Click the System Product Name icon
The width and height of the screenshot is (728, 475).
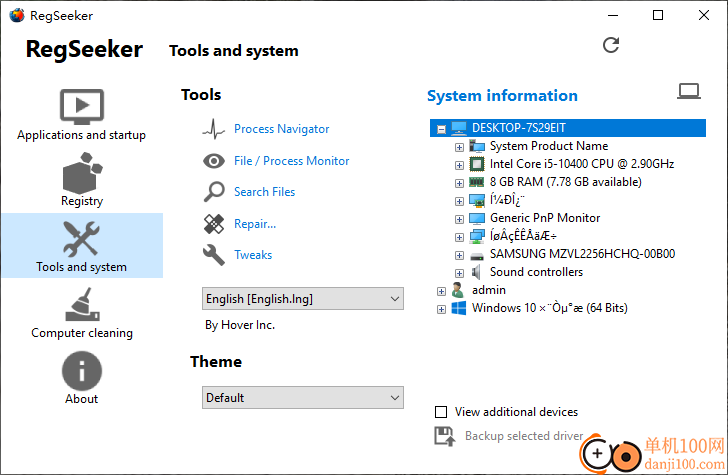[x=477, y=146]
